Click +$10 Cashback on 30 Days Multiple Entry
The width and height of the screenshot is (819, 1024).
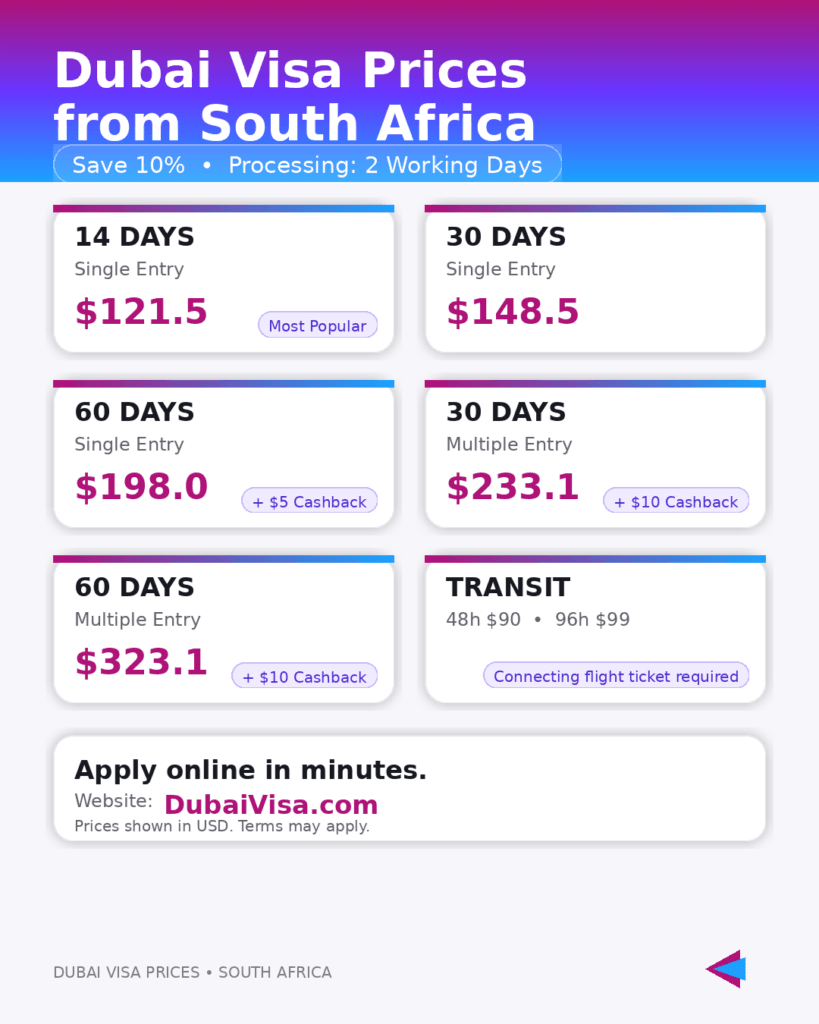click(676, 502)
